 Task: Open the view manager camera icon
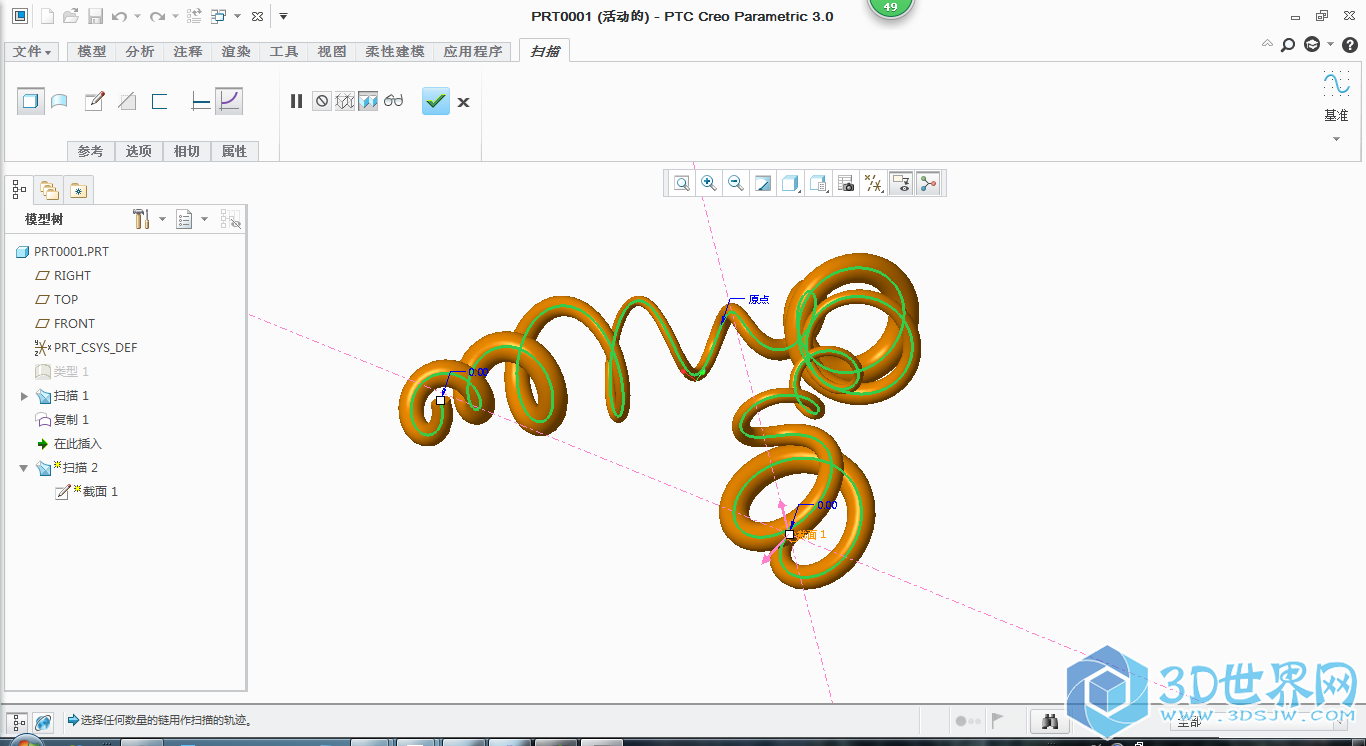pos(846,183)
